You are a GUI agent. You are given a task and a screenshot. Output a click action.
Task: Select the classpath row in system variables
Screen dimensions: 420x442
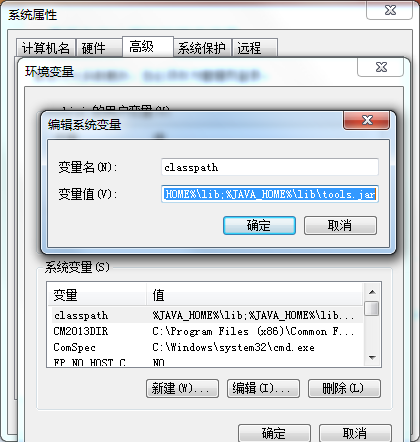(x=207, y=315)
